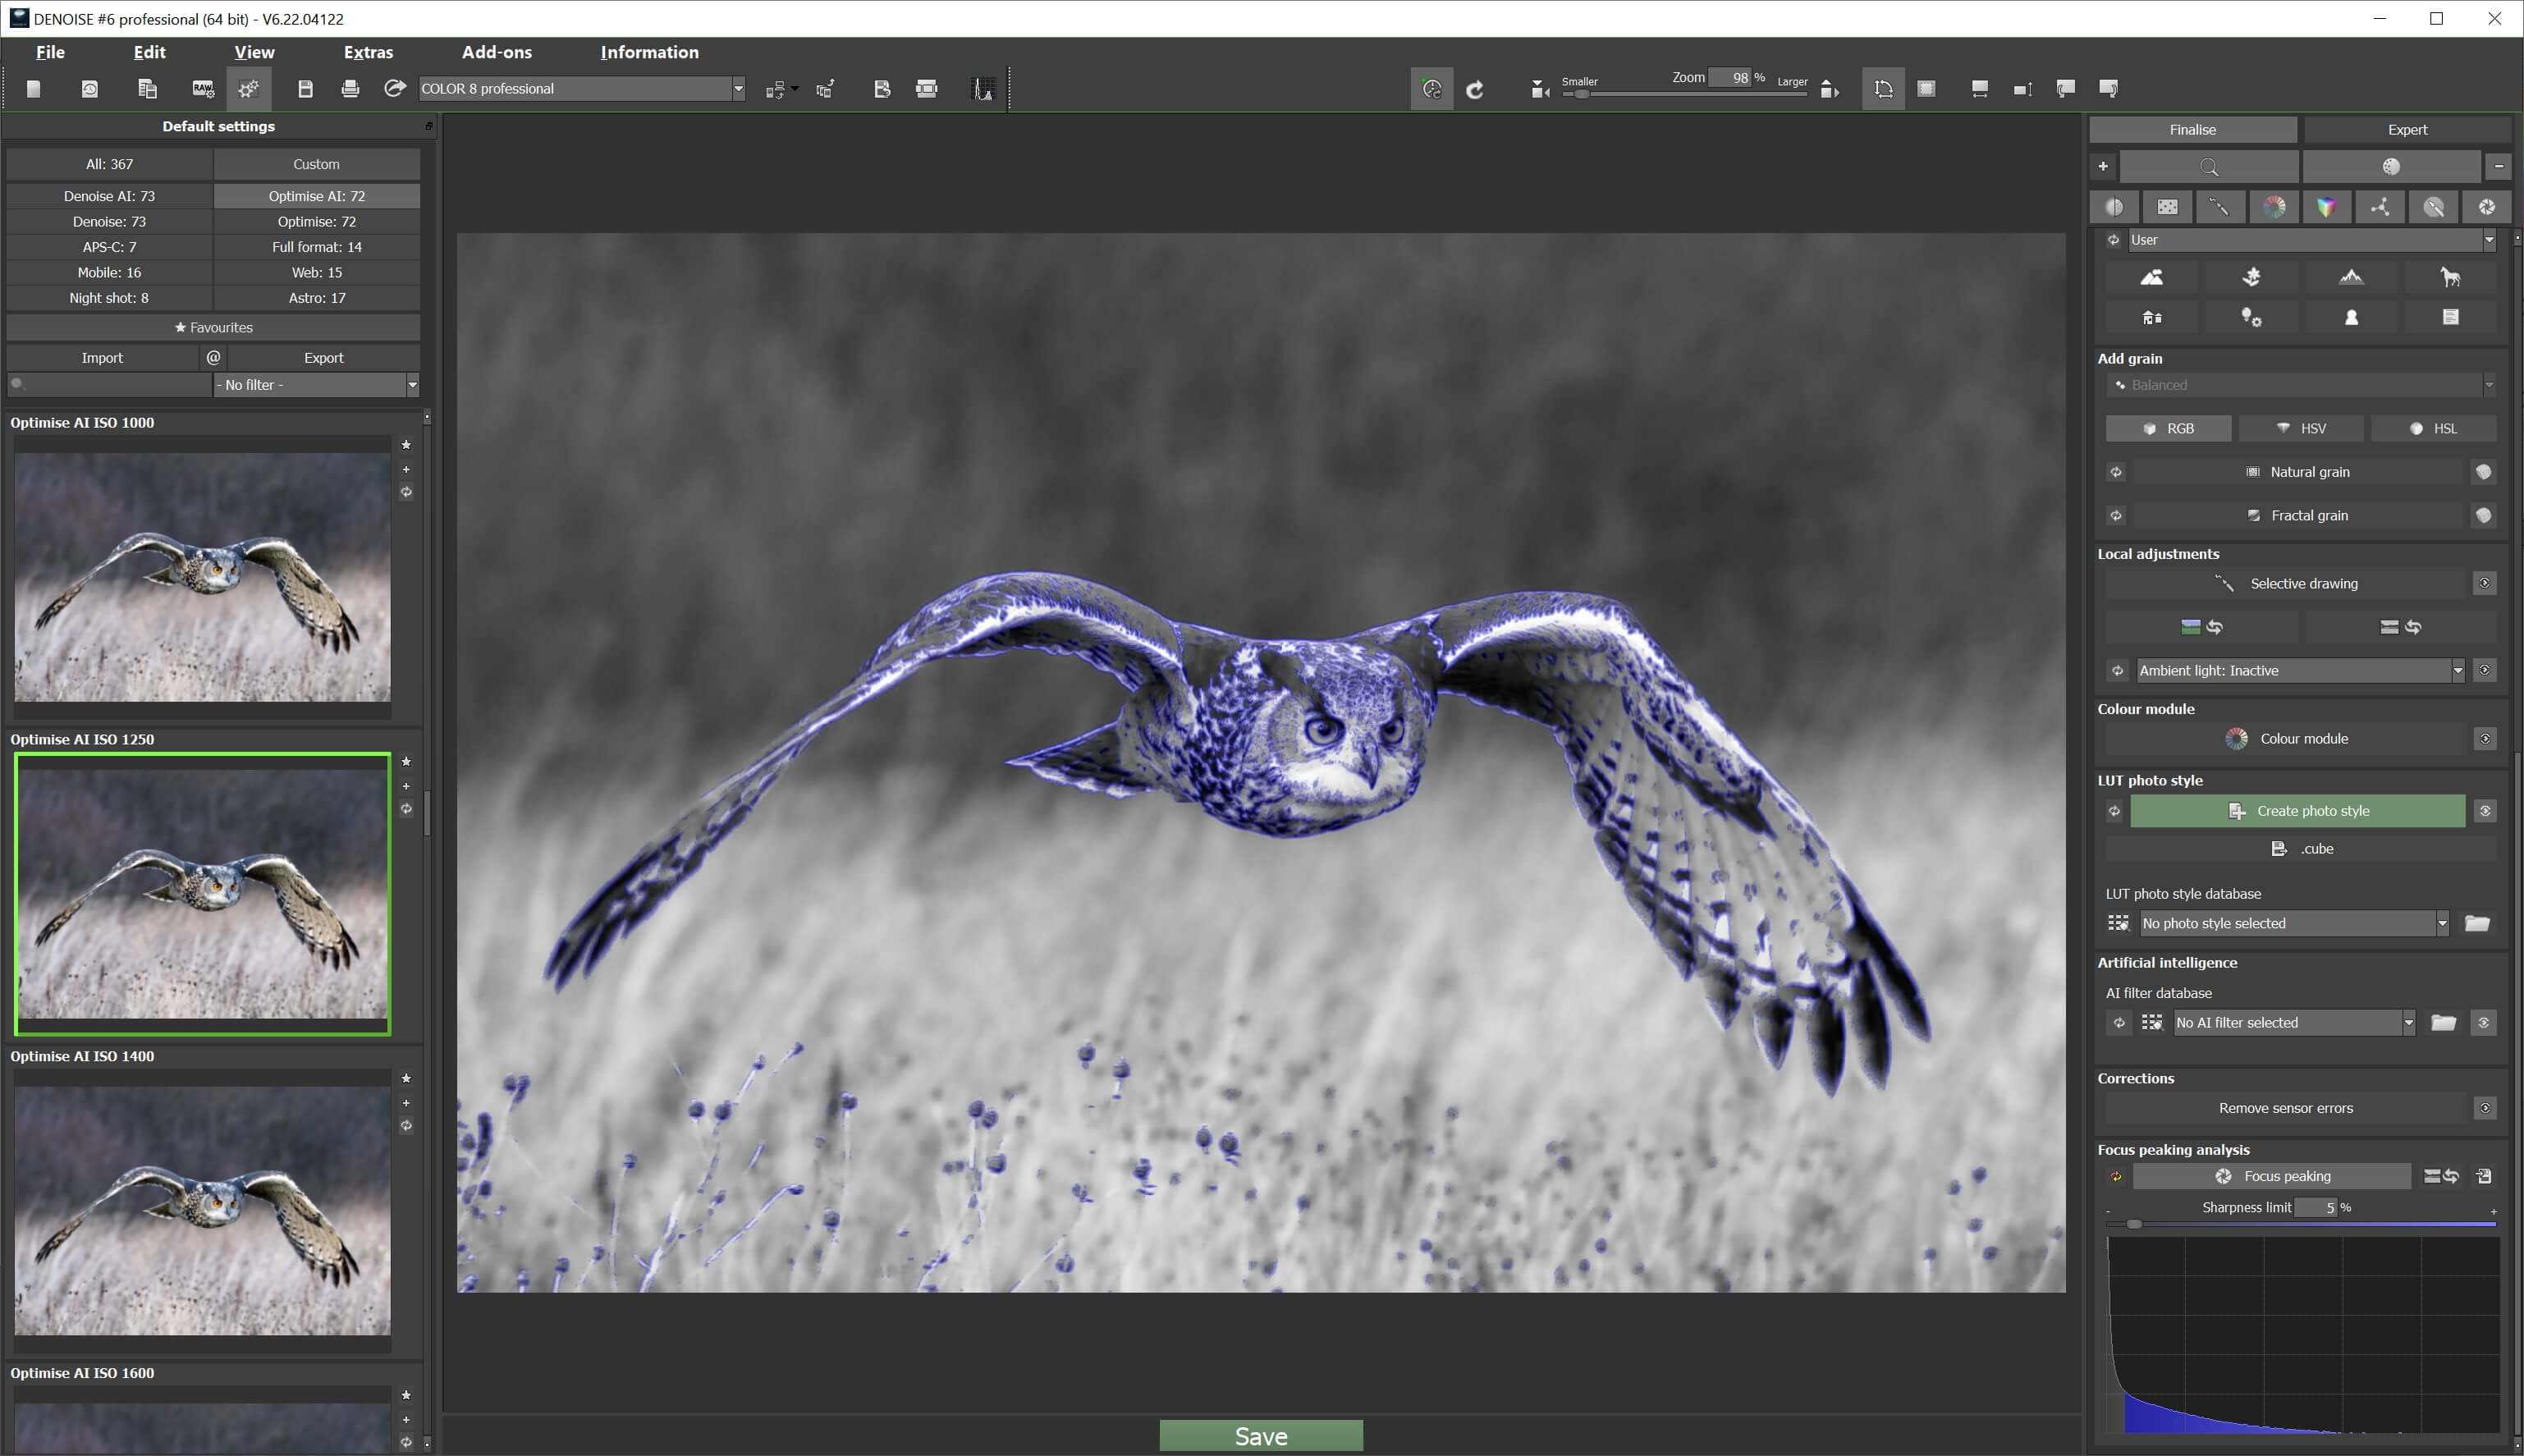
Task: Adjust the Zoom slider handle
Action: [x=1581, y=95]
